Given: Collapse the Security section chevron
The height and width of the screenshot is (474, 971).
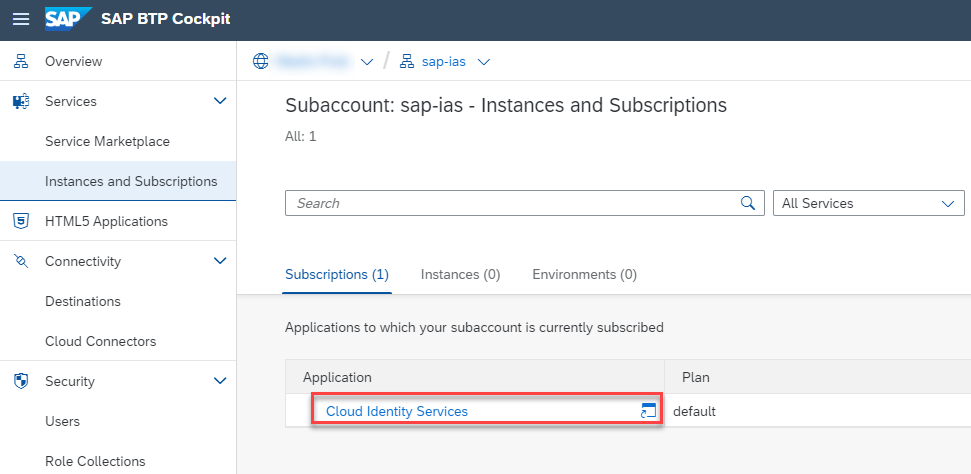Looking at the screenshot, I should tap(220, 381).
